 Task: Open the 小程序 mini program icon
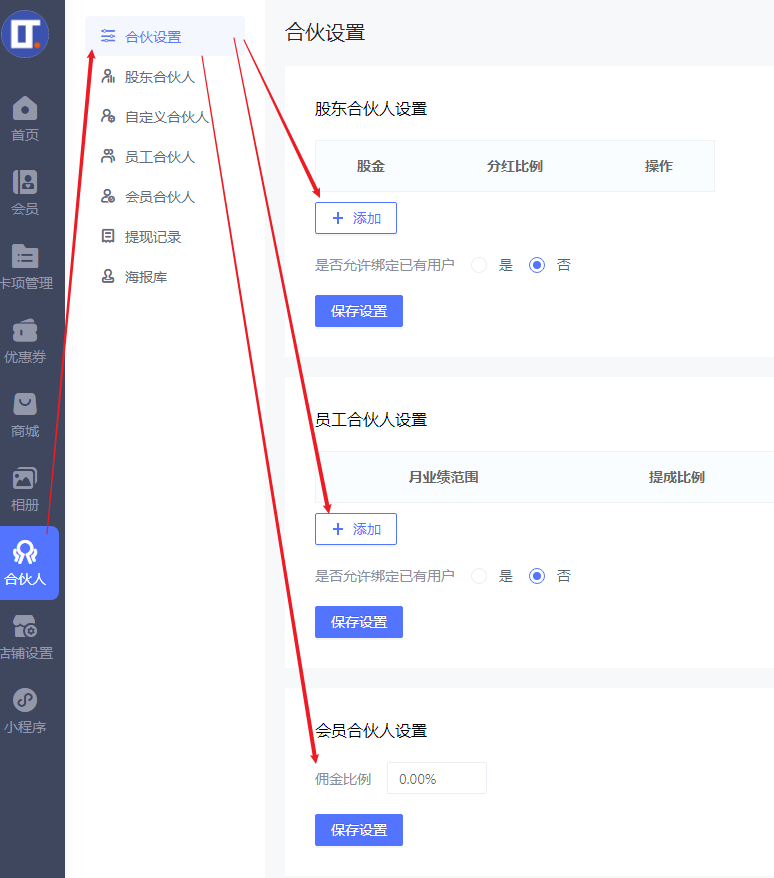[25, 700]
